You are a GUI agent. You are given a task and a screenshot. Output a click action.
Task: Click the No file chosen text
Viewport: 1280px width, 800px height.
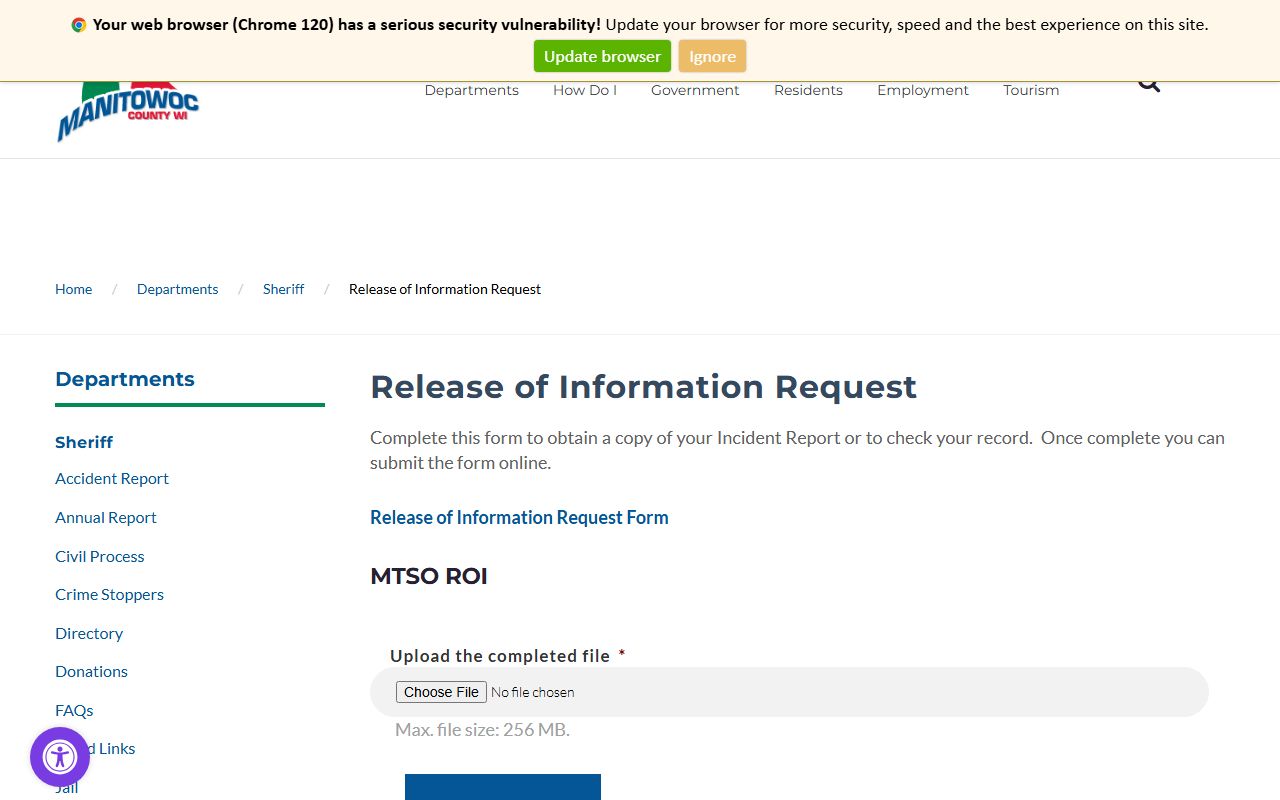click(532, 692)
